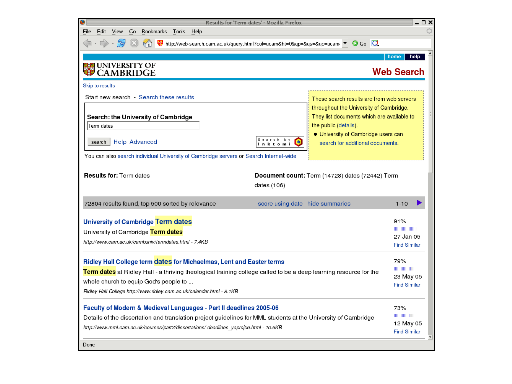Click the search engine icon in the search box
Screen dimensions: 512x384
[x=375, y=43]
